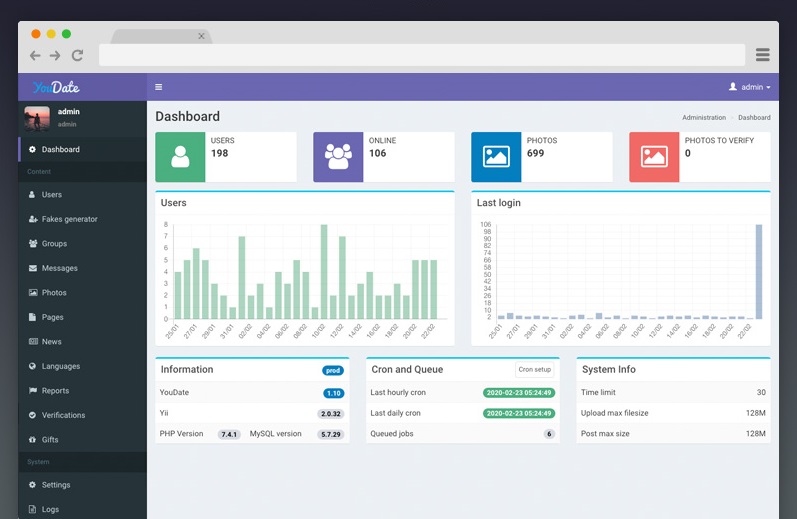The width and height of the screenshot is (797, 519).
Task: Click the Gifts sidebar icon
Action: tap(33, 440)
